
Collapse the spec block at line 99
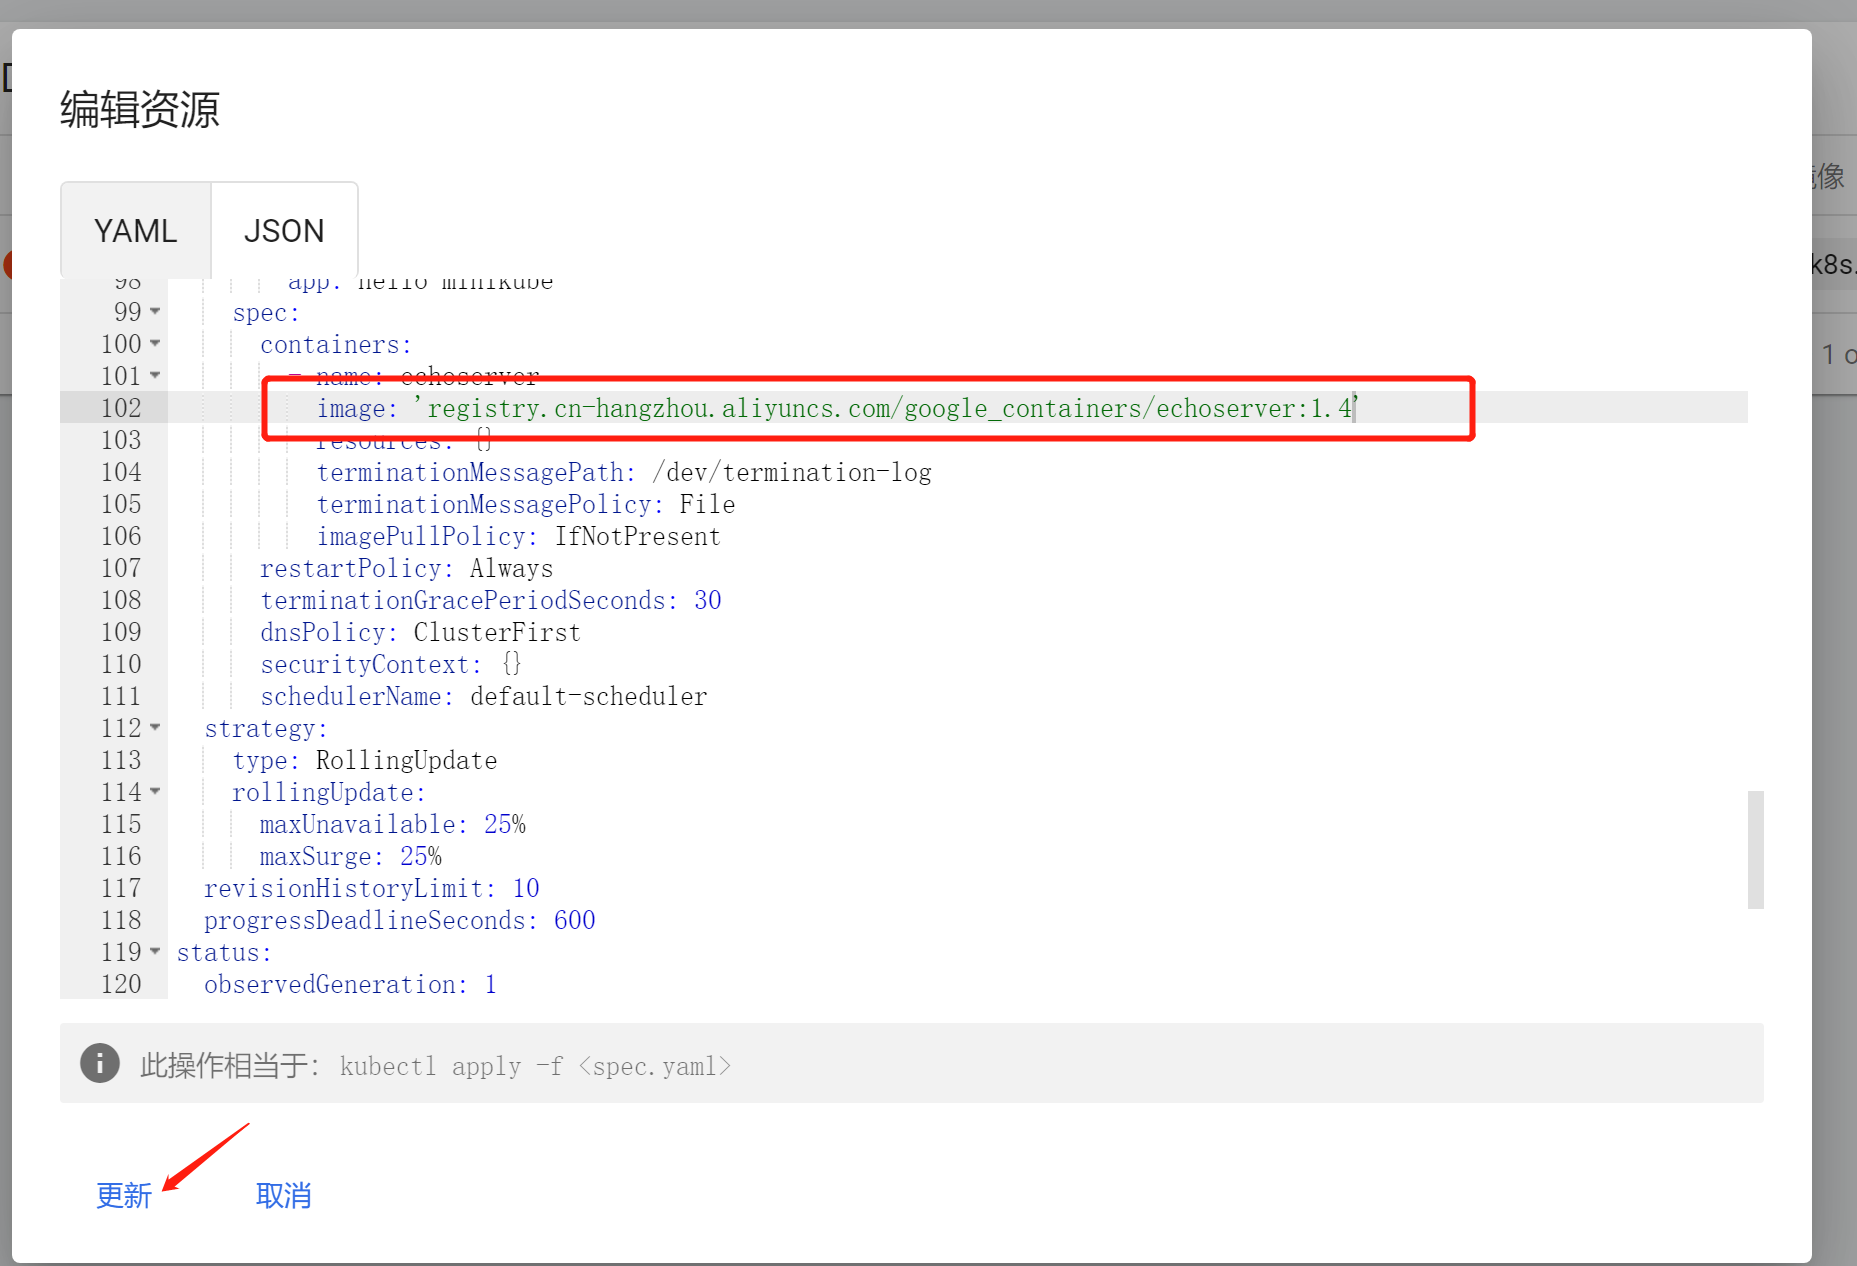(155, 311)
